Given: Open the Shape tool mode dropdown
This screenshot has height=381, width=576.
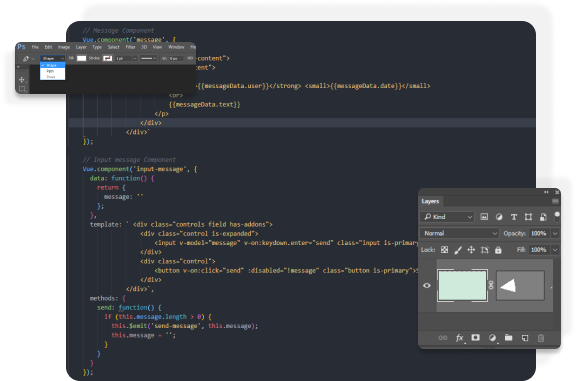Looking at the screenshot, I should click(x=53, y=58).
